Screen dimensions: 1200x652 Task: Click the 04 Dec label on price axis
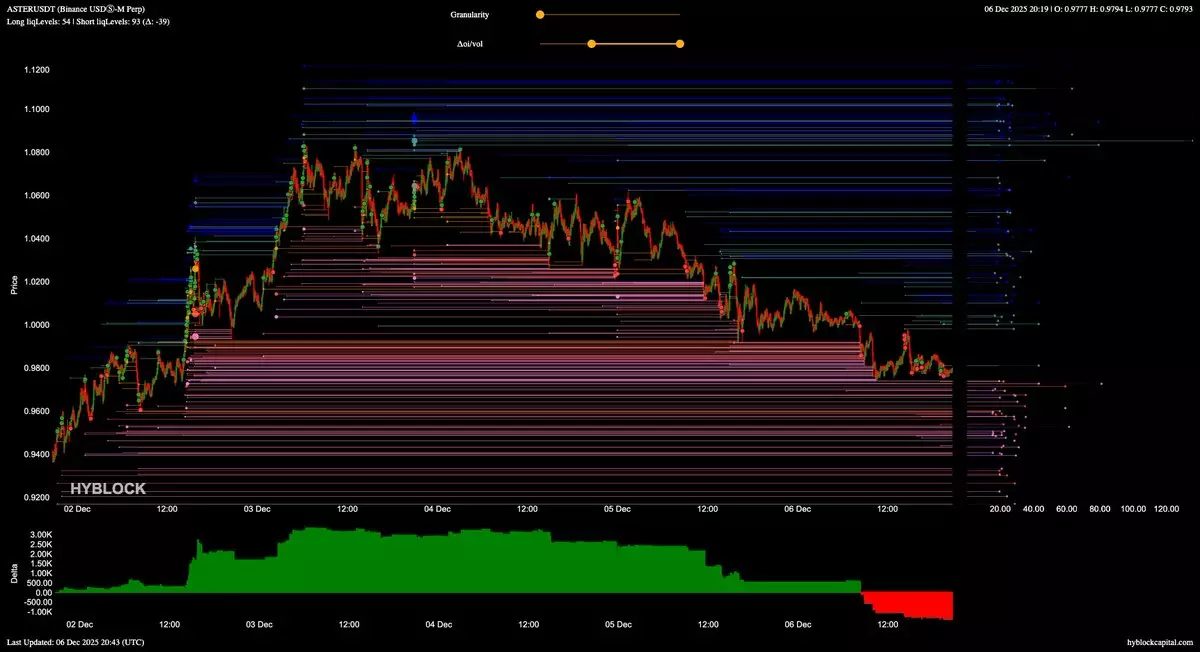[437, 509]
